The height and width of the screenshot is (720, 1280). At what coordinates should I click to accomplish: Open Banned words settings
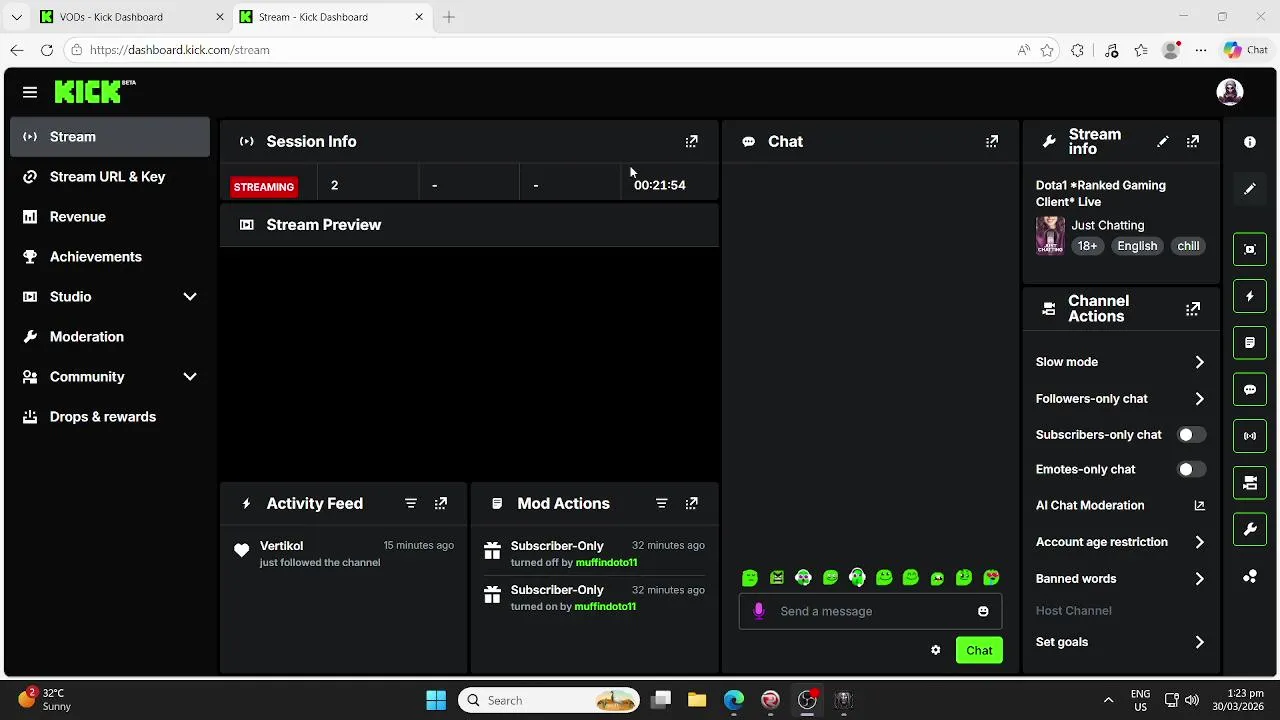coord(1120,579)
